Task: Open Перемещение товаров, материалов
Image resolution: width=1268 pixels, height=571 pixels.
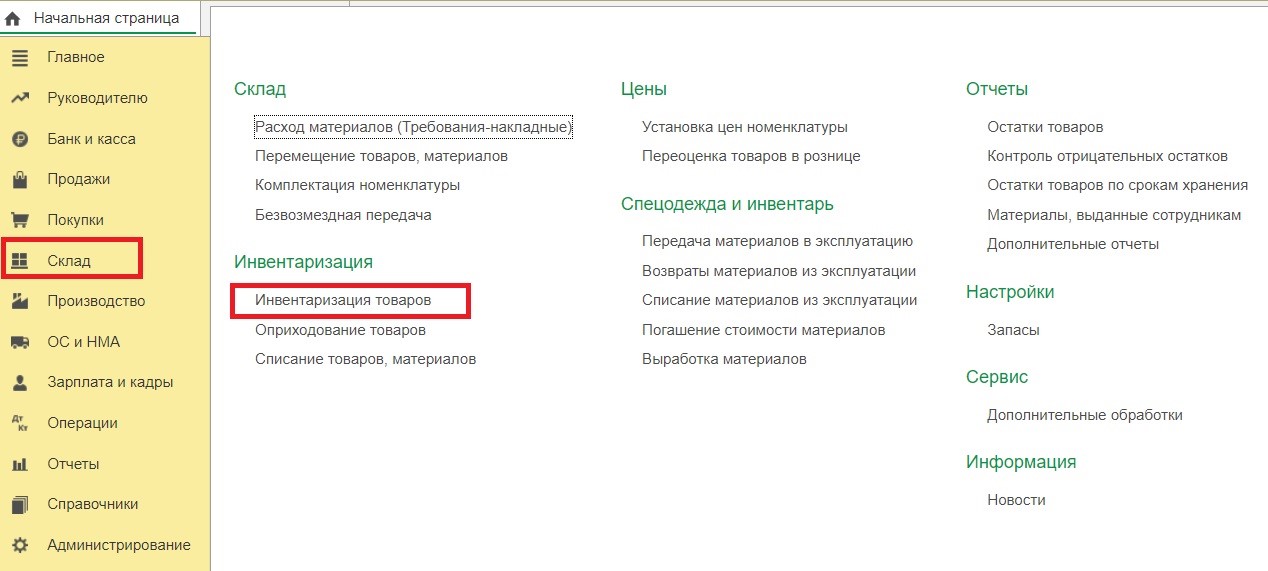Action: (381, 156)
